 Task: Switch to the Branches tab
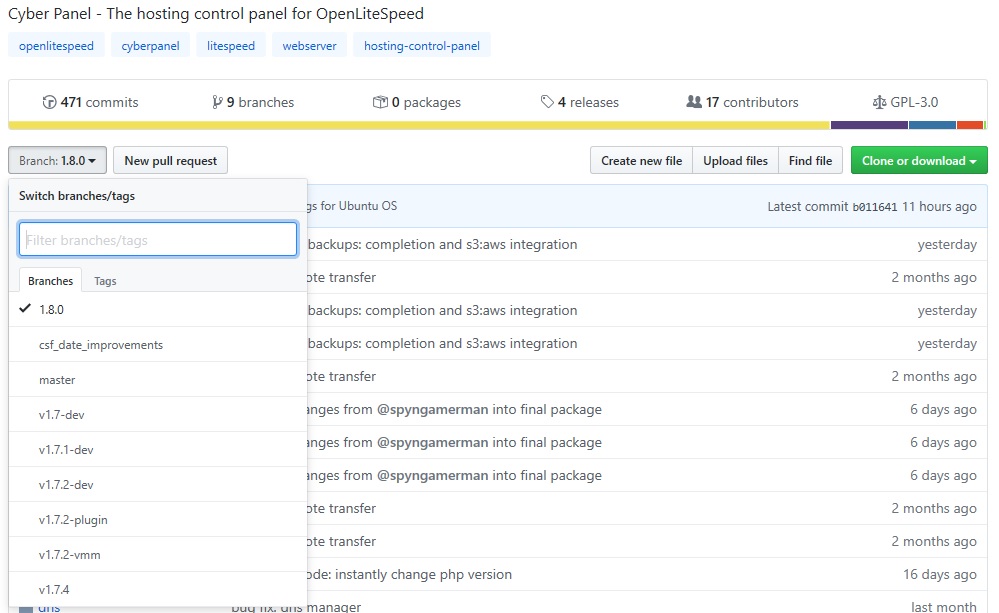[49, 281]
